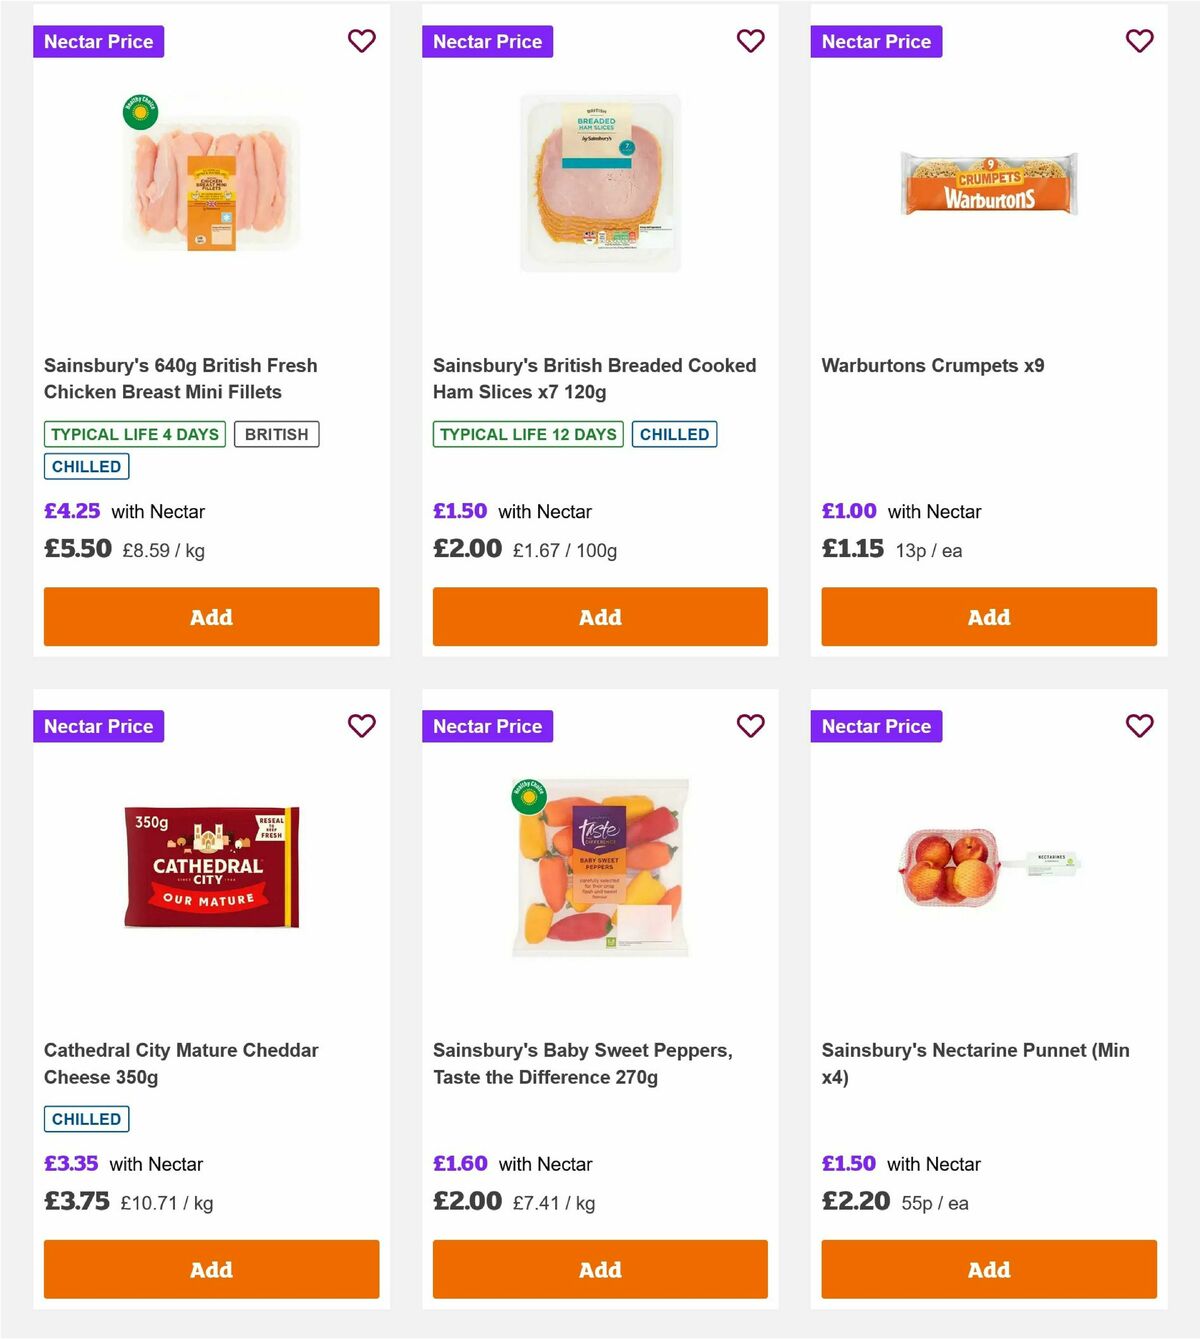This screenshot has height=1339, width=1200.
Task: Expand TYPICAL LIFE 12 DAYS details
Action: click(x=527, y=434)
